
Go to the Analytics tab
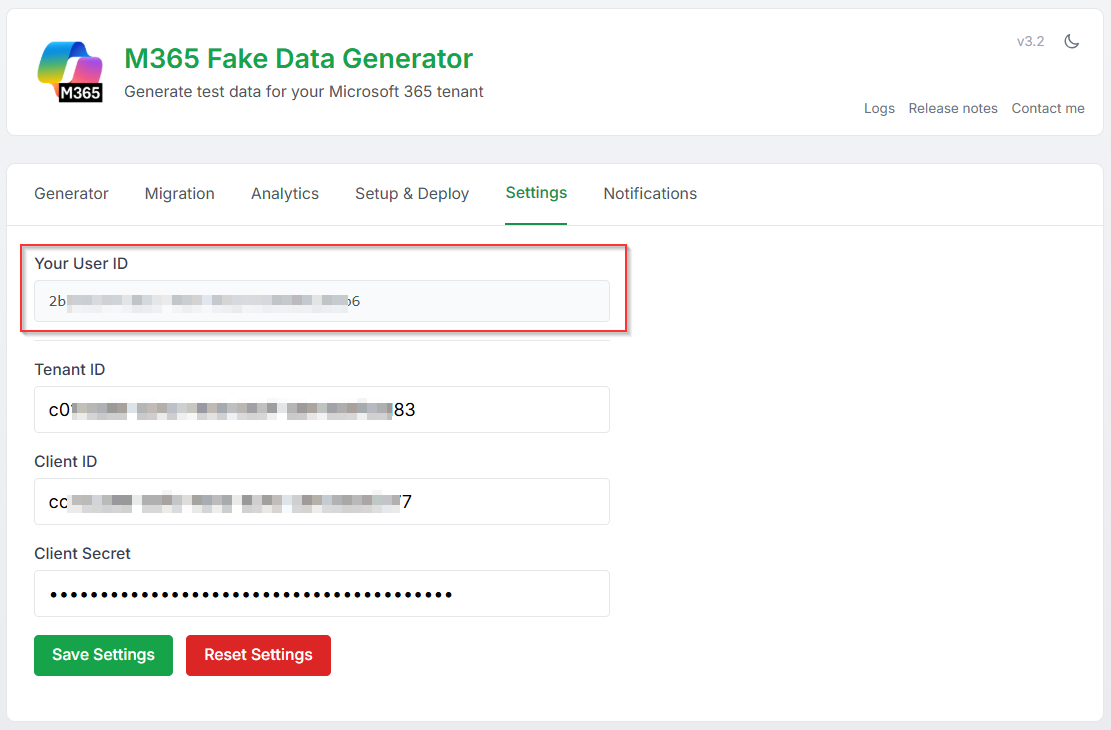(284, 194)
